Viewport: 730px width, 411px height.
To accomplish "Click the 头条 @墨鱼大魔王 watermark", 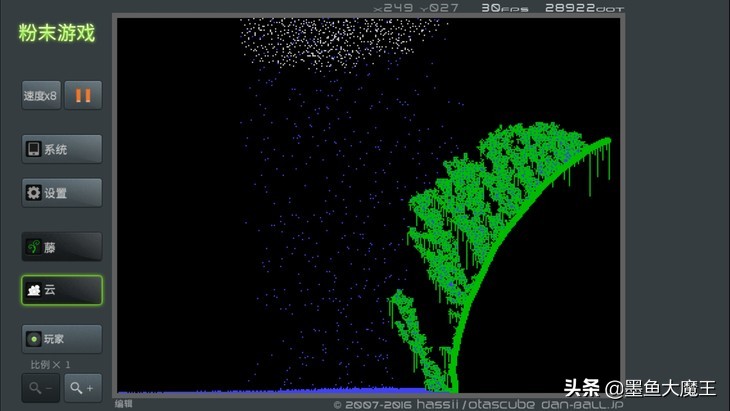I will click(x=640, y=387).
